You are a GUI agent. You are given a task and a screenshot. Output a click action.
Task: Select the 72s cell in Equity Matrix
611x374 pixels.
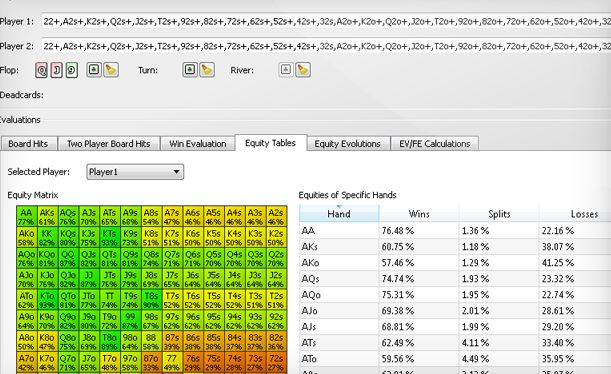pyautogui.click(x=276, y=362)
